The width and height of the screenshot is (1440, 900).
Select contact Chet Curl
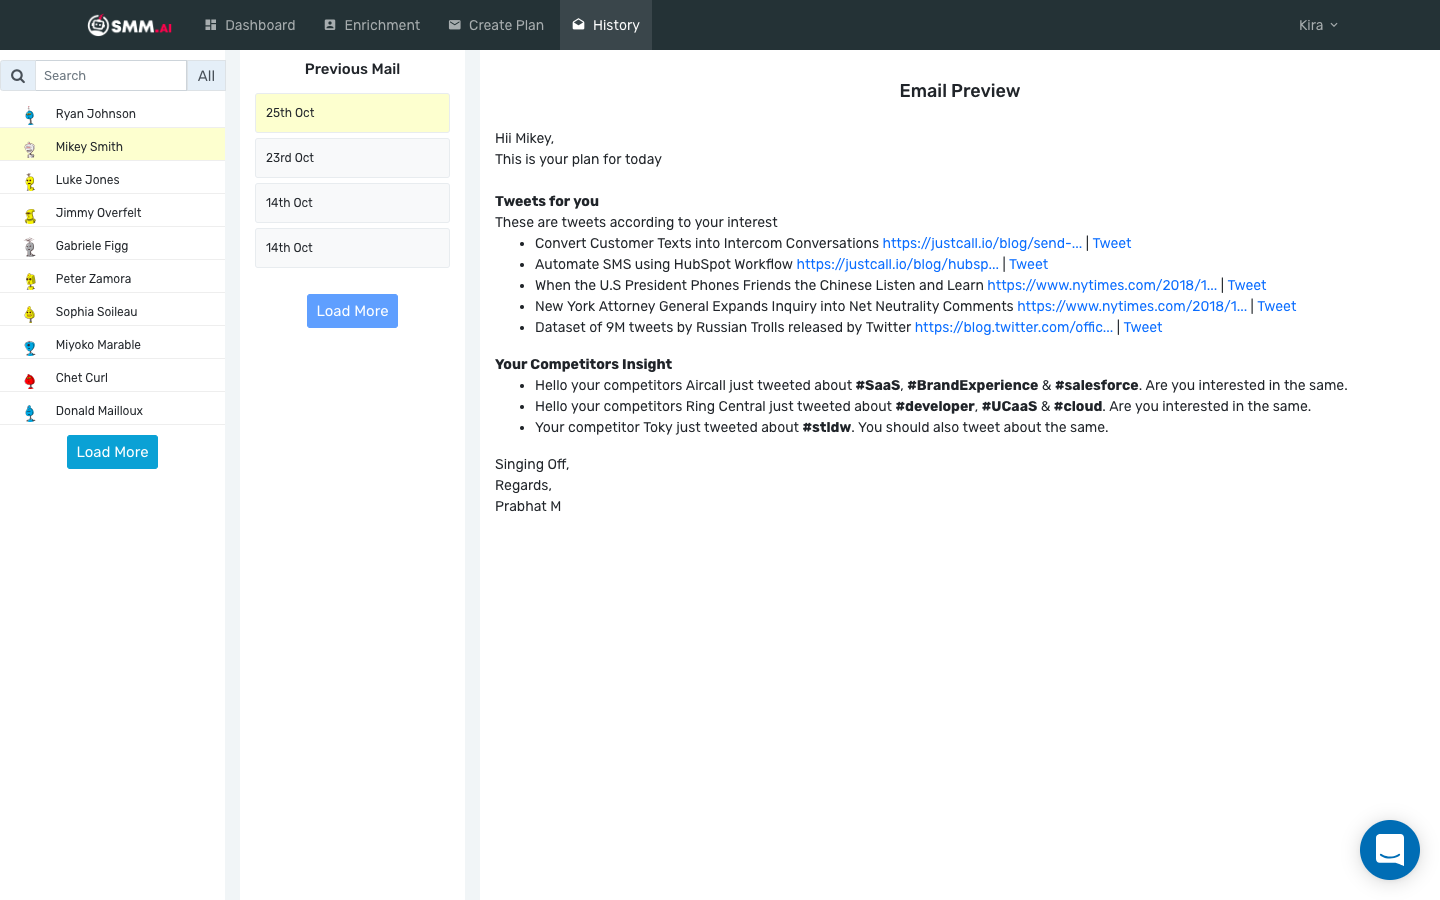pos(112,377)
